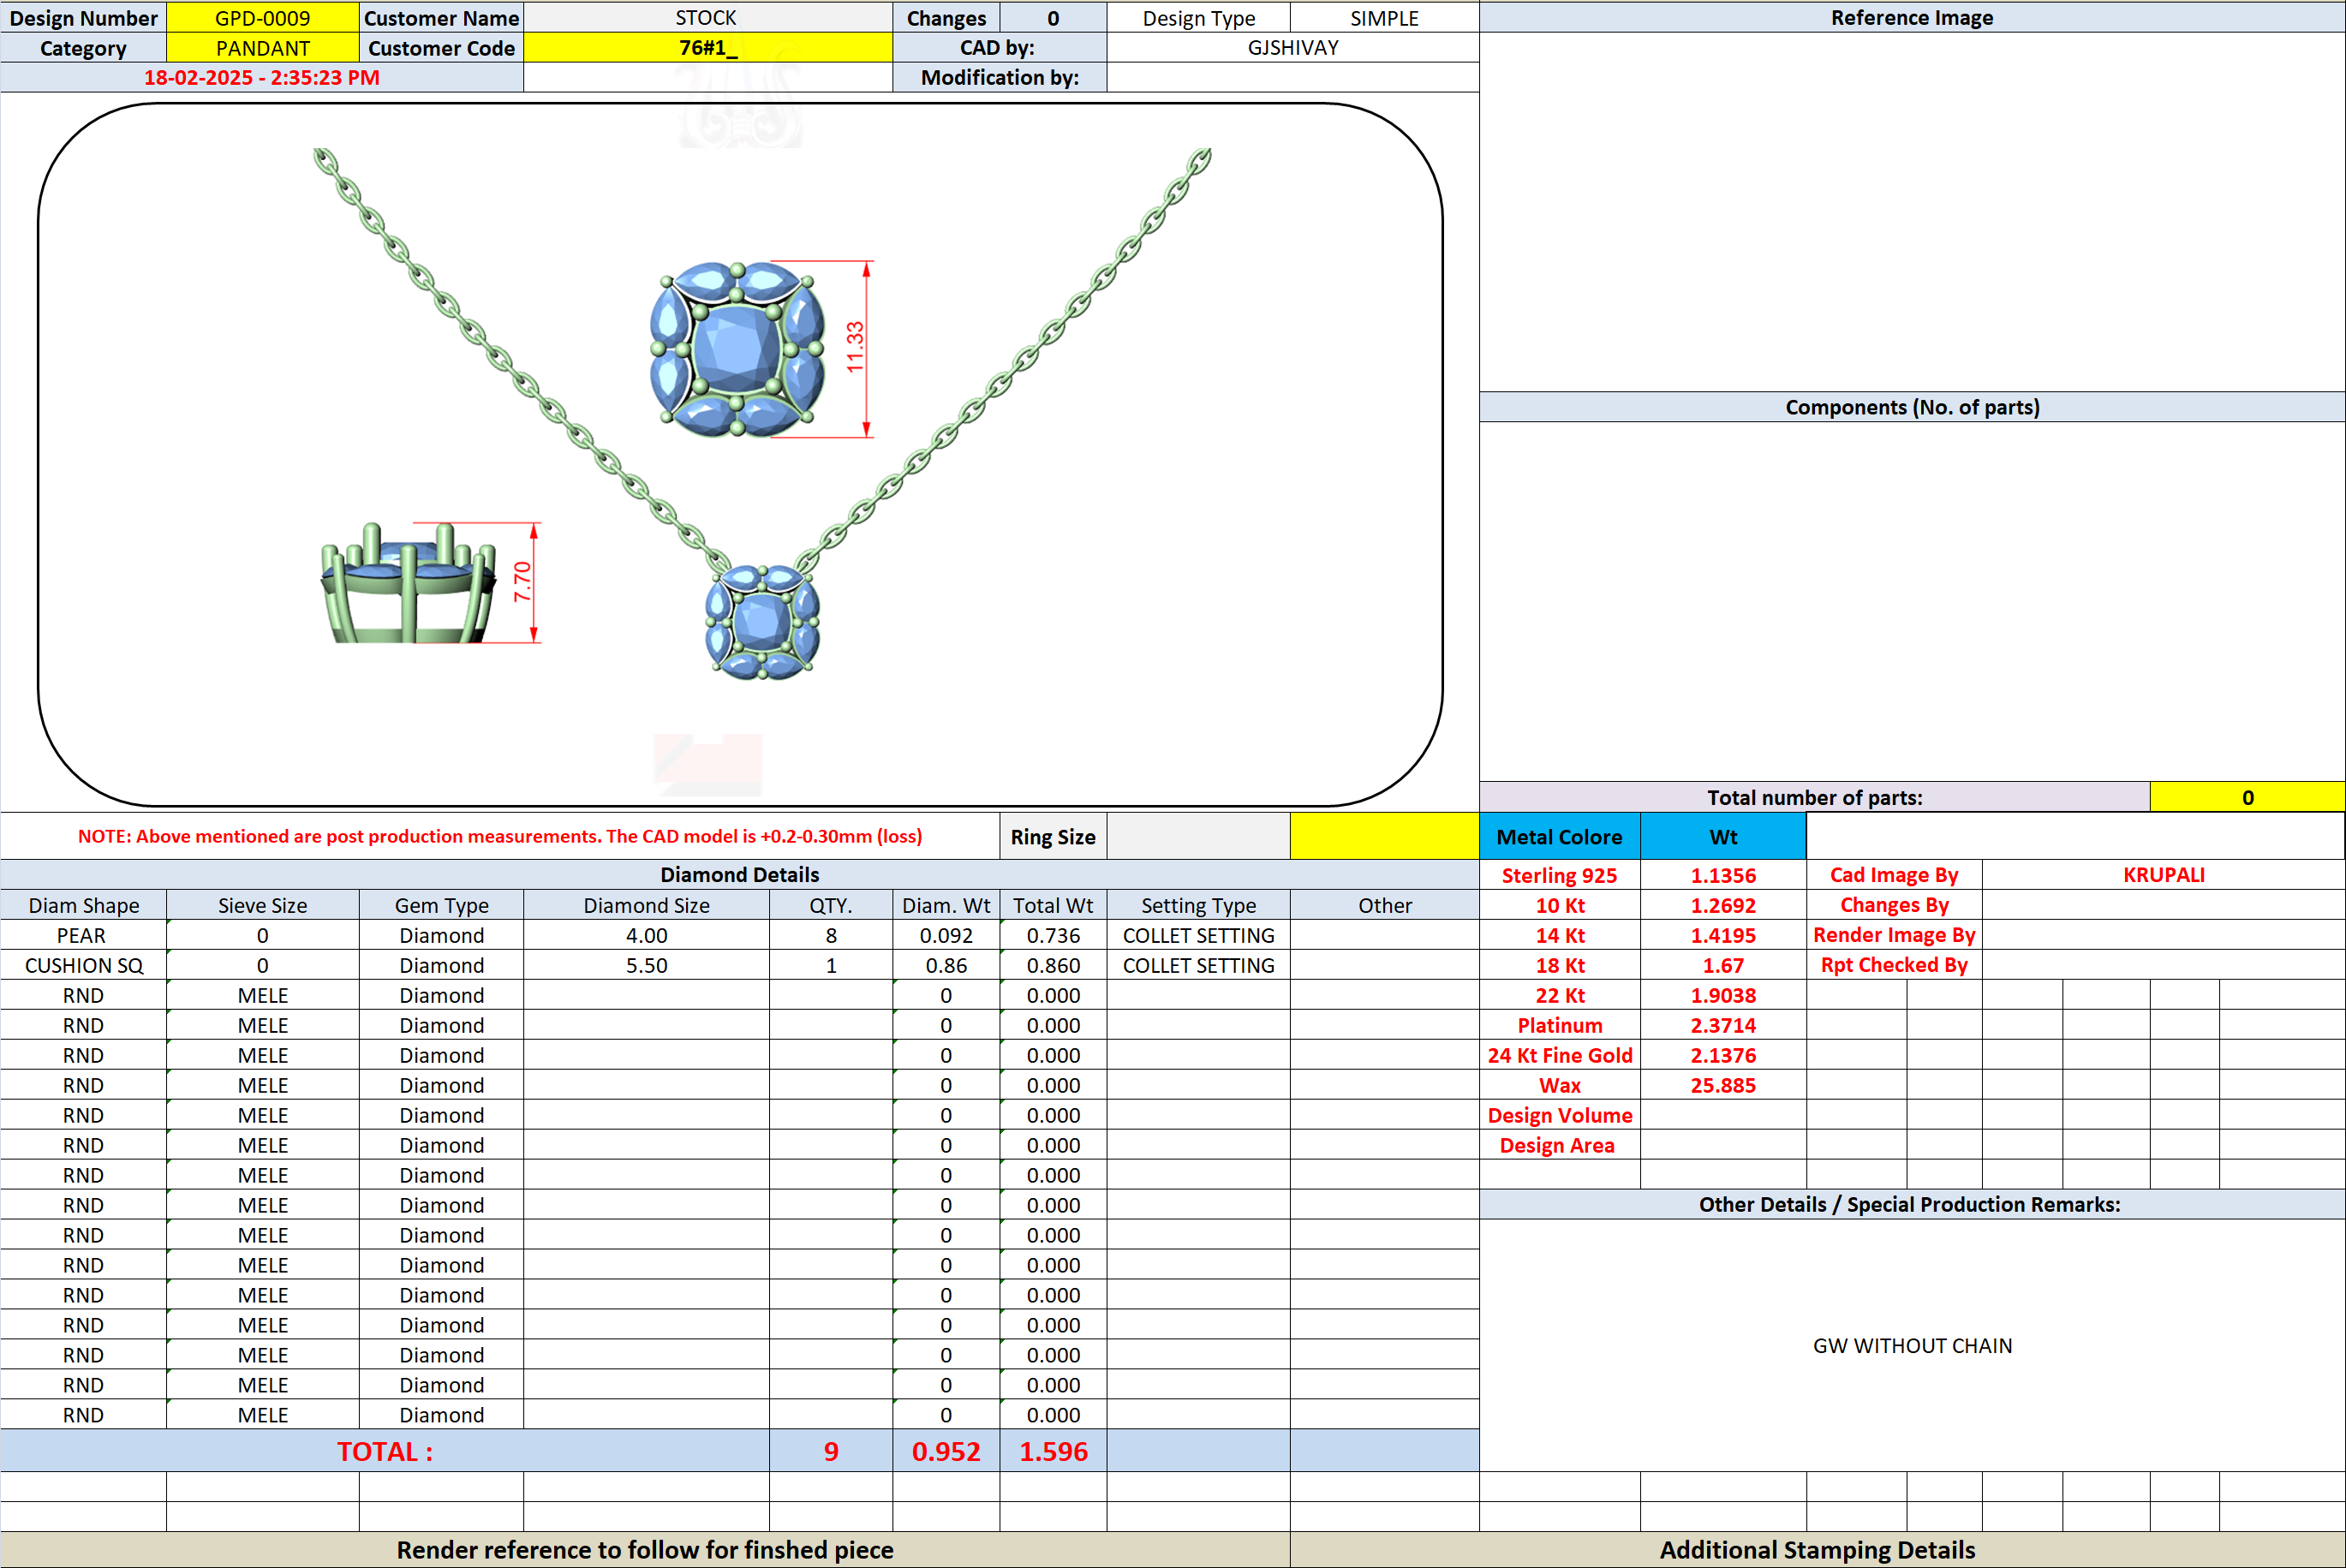Select the total quantity 9 cell
Viewport: 2346px width, 1568px height.
click(831, 1451)
